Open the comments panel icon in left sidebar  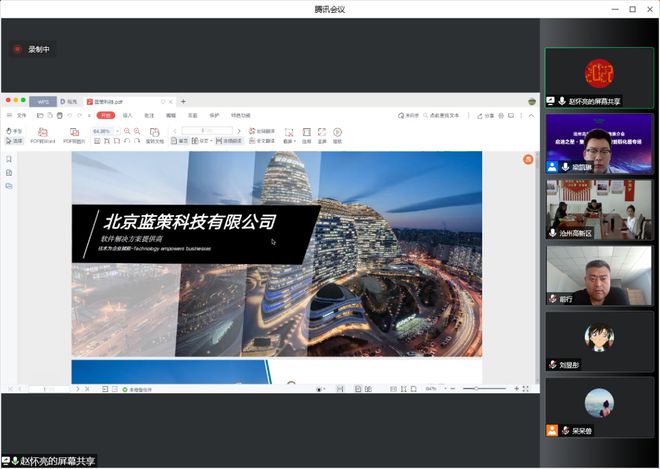coord(9,186)
